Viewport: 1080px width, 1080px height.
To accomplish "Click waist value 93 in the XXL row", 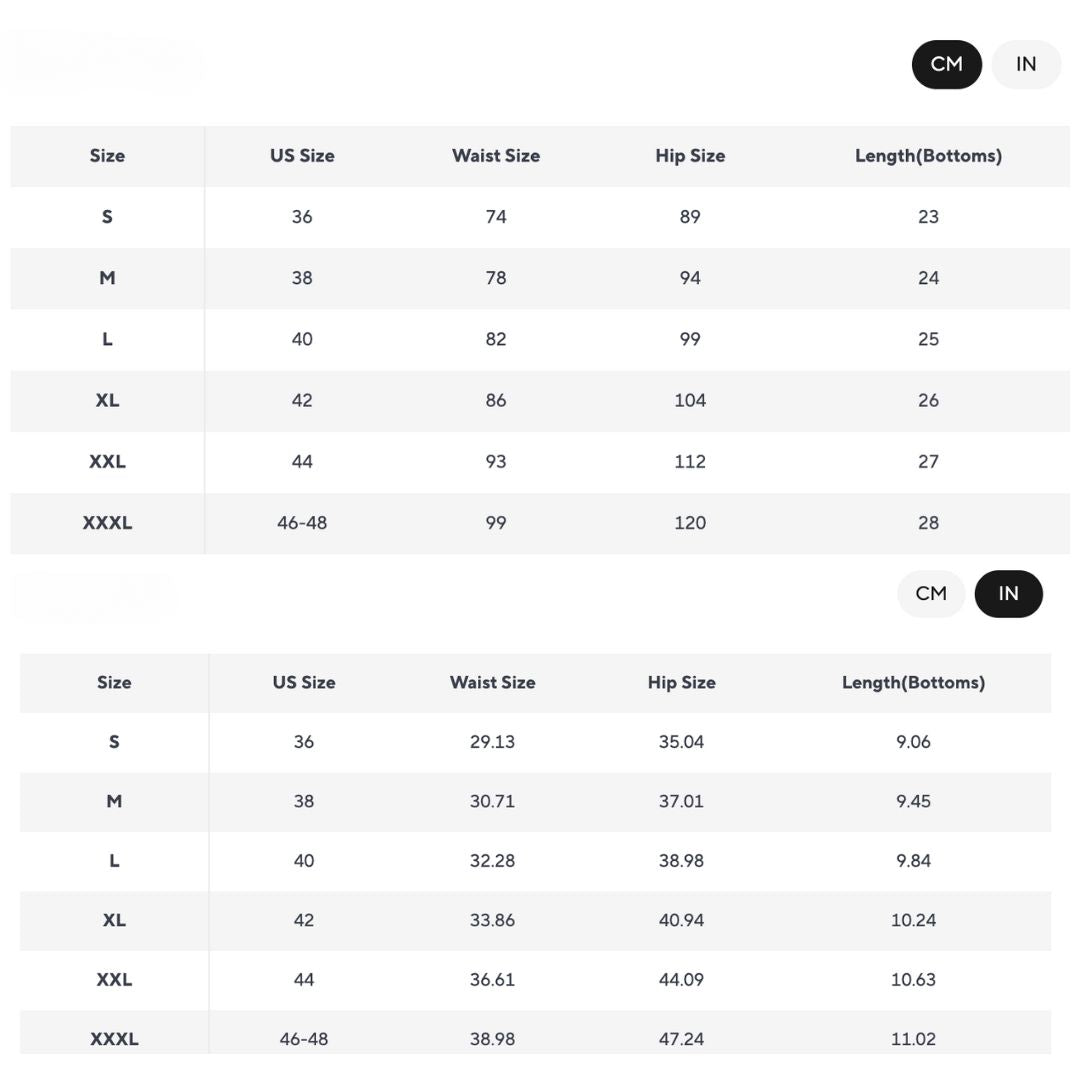I will coord(496,462).
